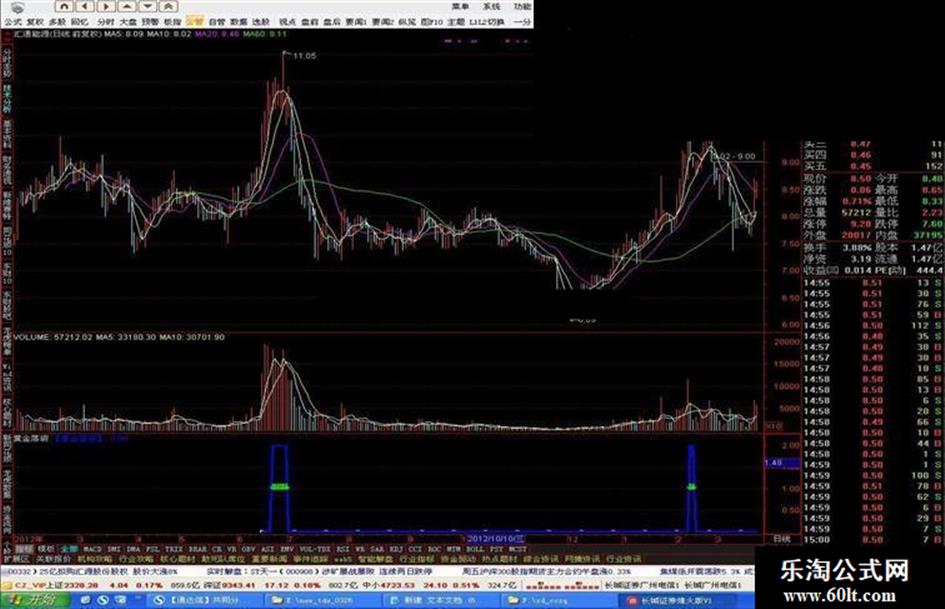945x609 pixels.
Task: Click the 15:00 trade row
Action: click(871, 539)
